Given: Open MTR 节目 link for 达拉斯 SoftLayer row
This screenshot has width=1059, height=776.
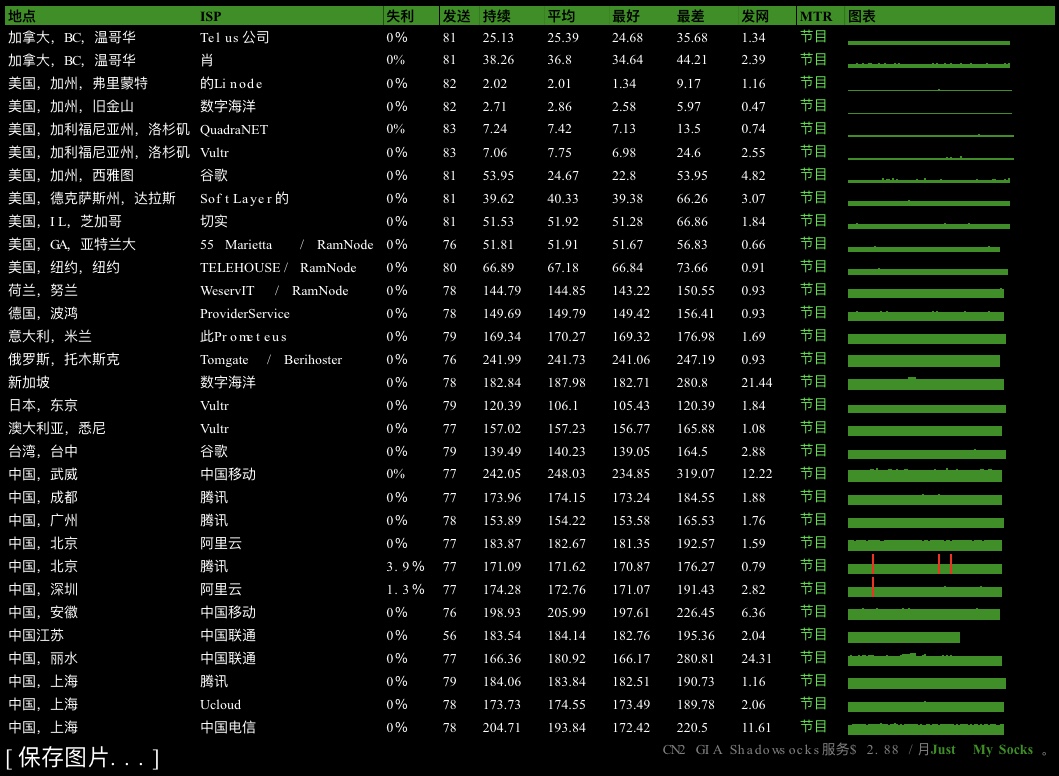Looking at the screenshot, I should [813, 197].
